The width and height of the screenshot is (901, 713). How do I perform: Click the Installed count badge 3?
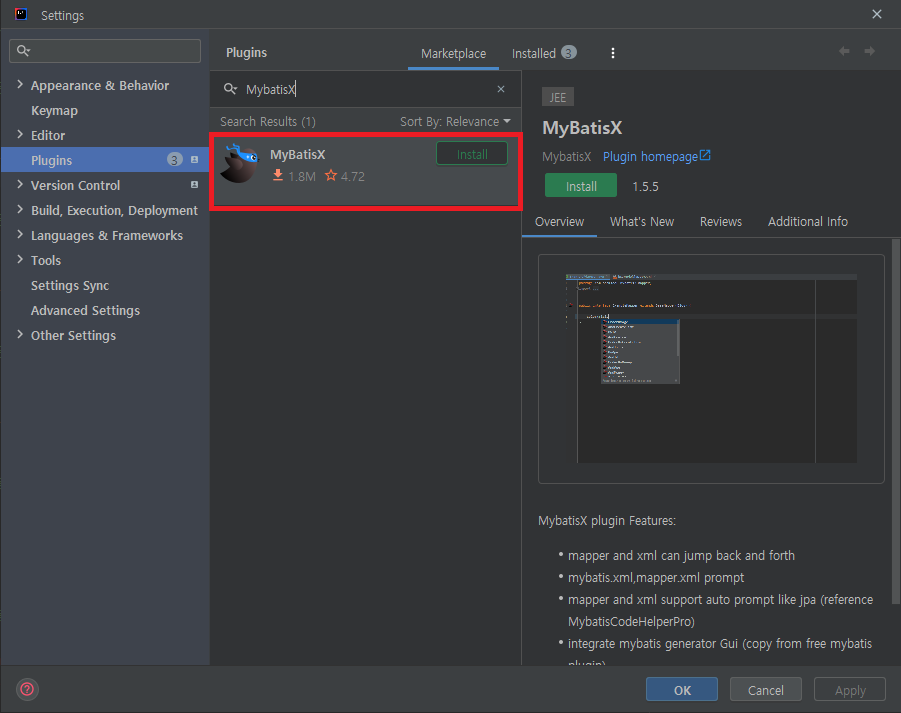click(568, 53)
